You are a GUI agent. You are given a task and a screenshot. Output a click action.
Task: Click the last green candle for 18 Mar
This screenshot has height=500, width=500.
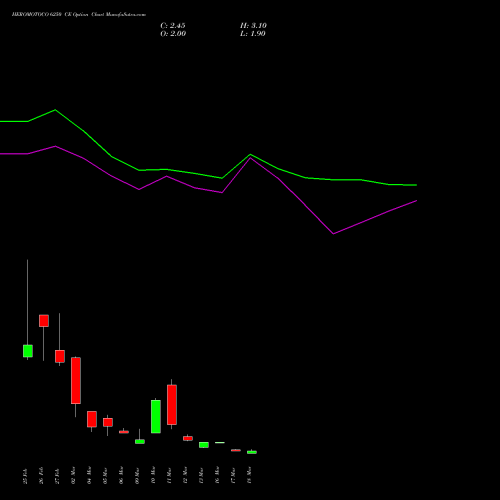point(252,452)
